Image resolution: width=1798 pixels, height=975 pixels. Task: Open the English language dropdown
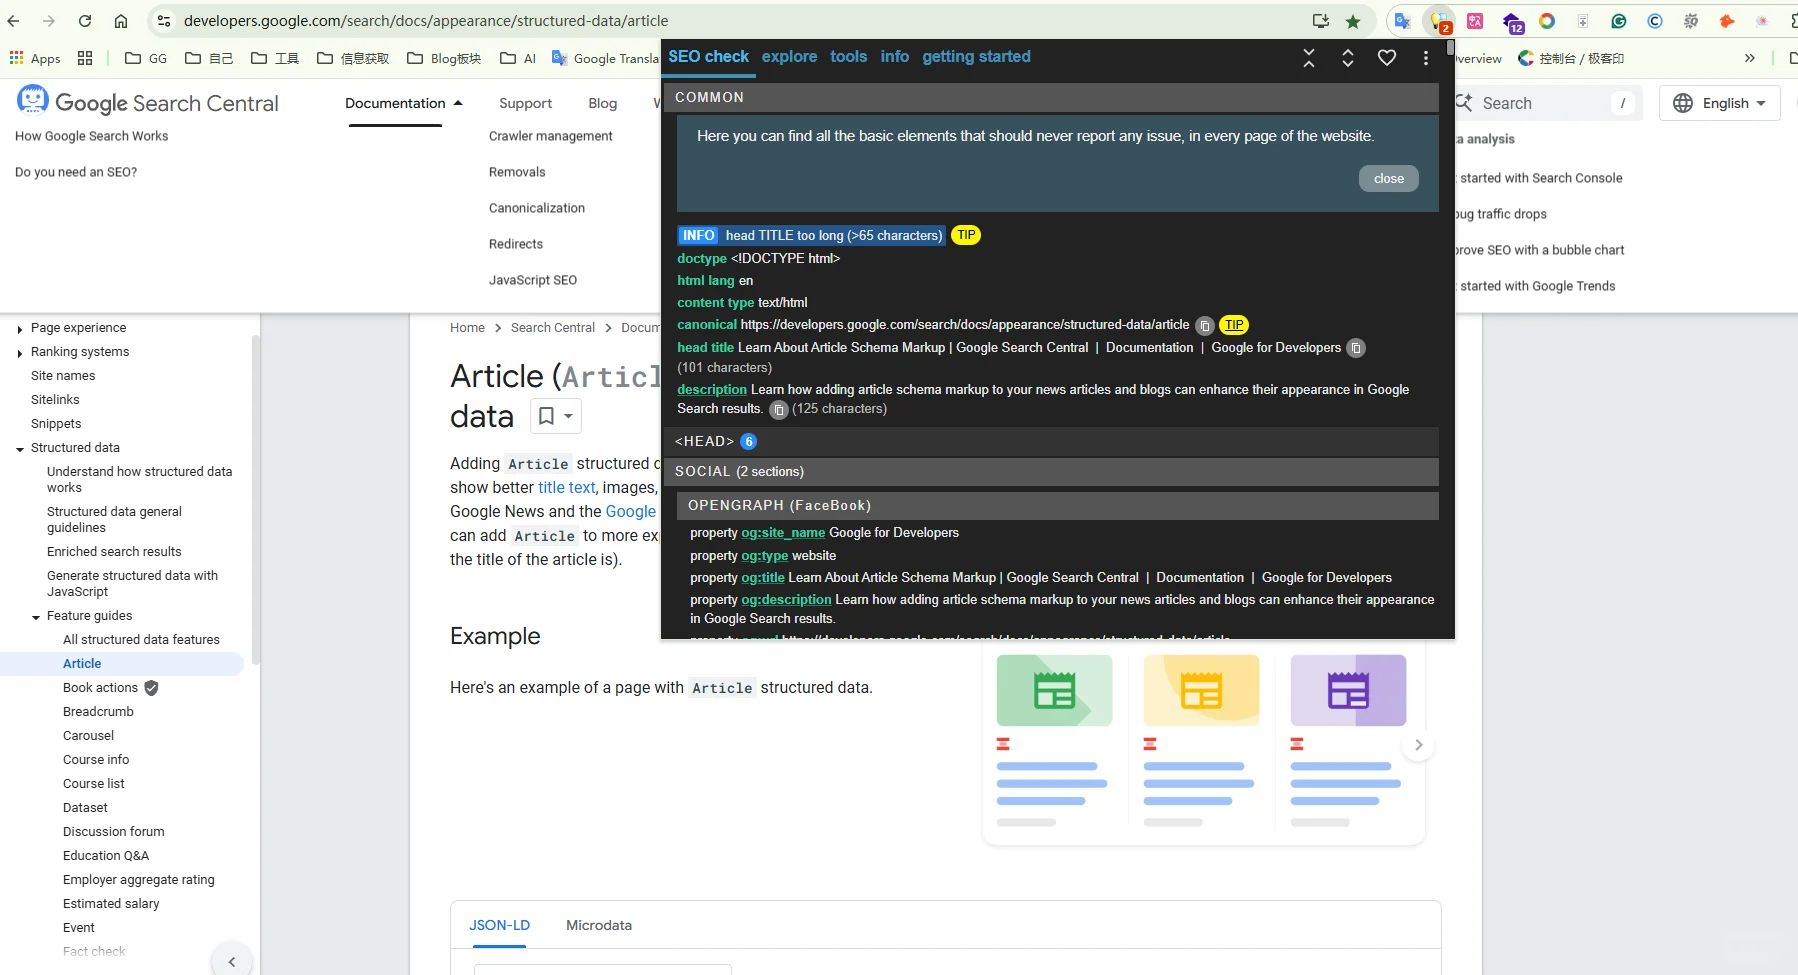(x=1719, y=103)
